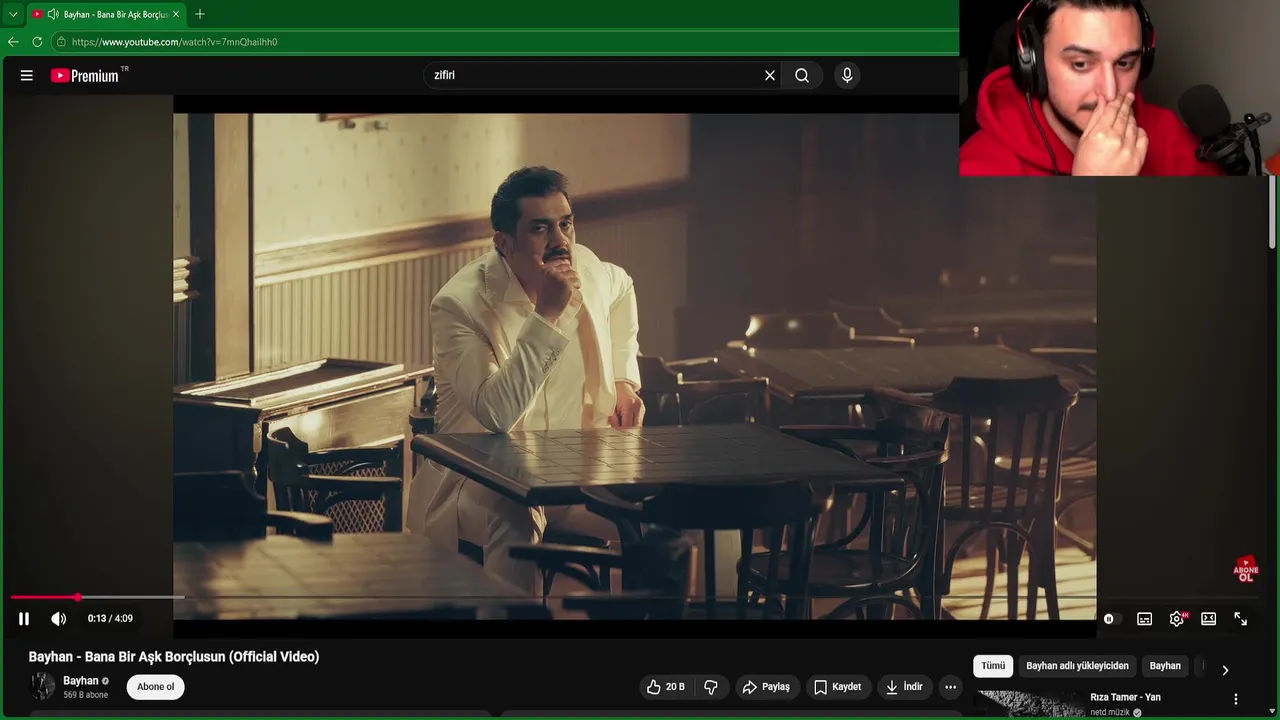The width and height of the screenshot is (1280, 720).
Task: Open the YouTube hamburger guide menu
Action: pos(27,75)
